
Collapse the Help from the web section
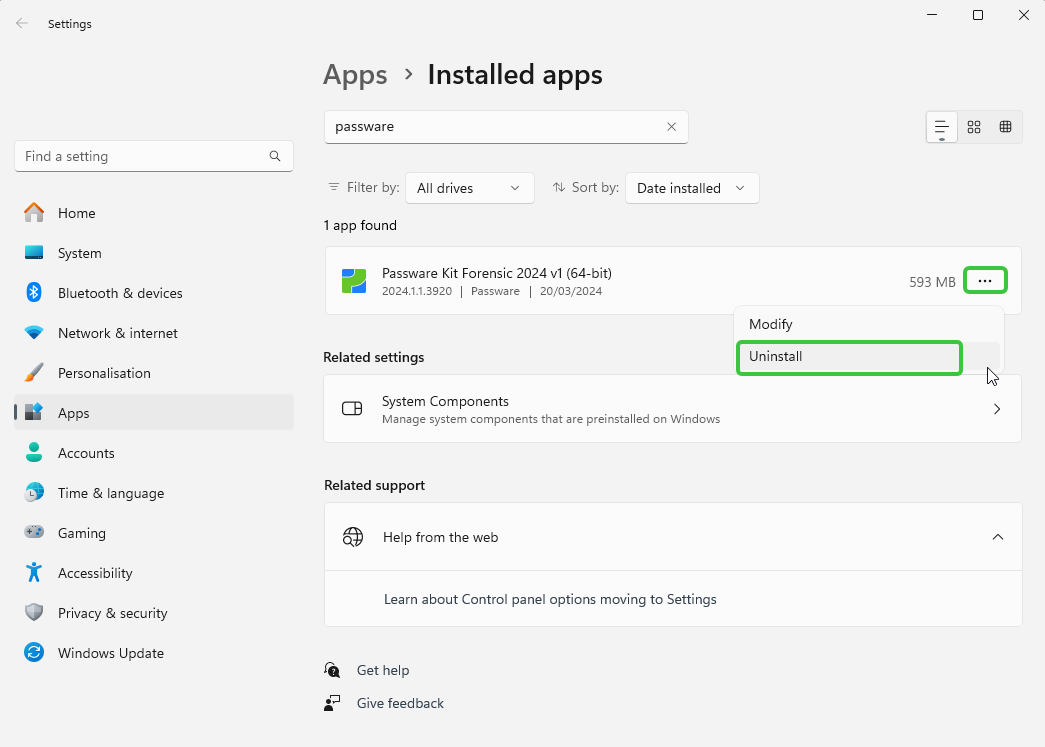[998, 537]
